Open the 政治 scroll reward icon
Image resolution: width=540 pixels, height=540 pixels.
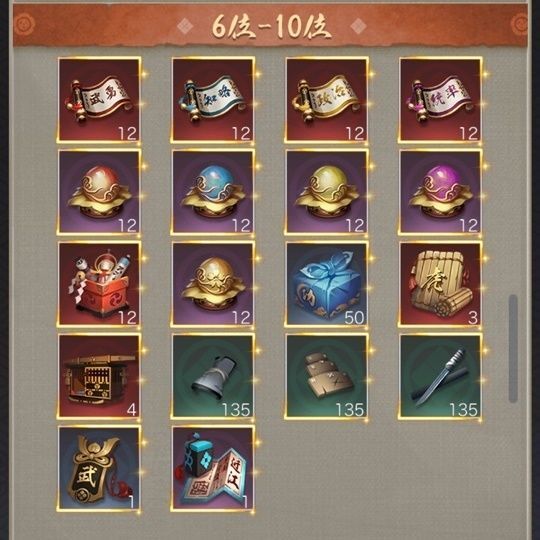coord(326,100)
